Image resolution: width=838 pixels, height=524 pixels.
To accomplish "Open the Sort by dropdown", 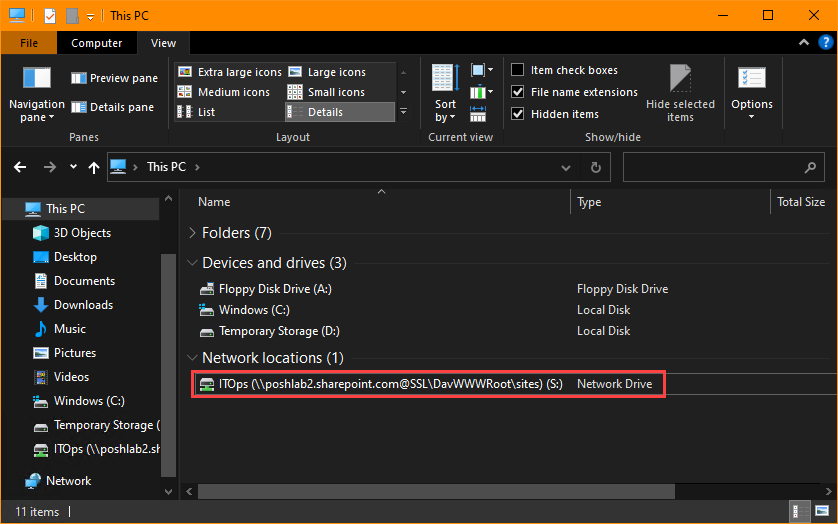I will (445, 110).
